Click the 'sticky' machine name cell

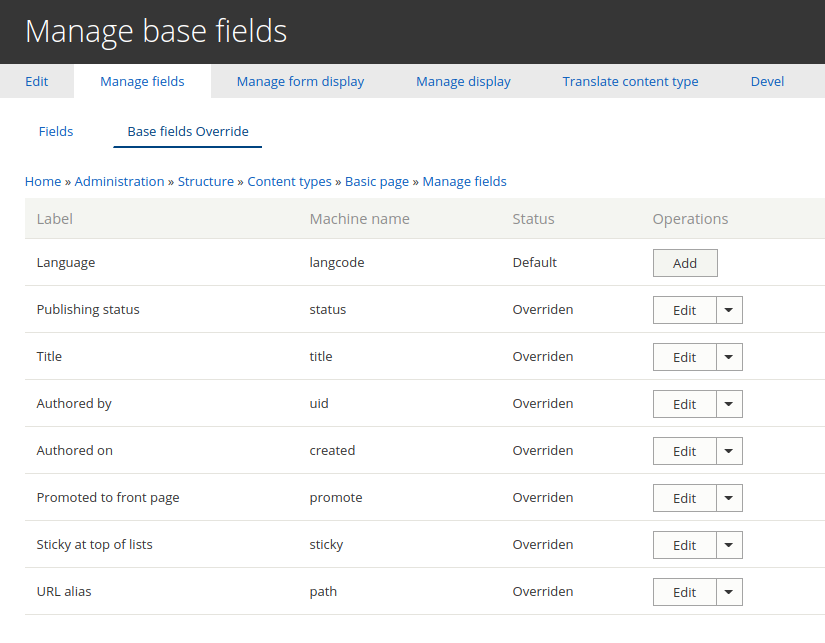point(326,545)
